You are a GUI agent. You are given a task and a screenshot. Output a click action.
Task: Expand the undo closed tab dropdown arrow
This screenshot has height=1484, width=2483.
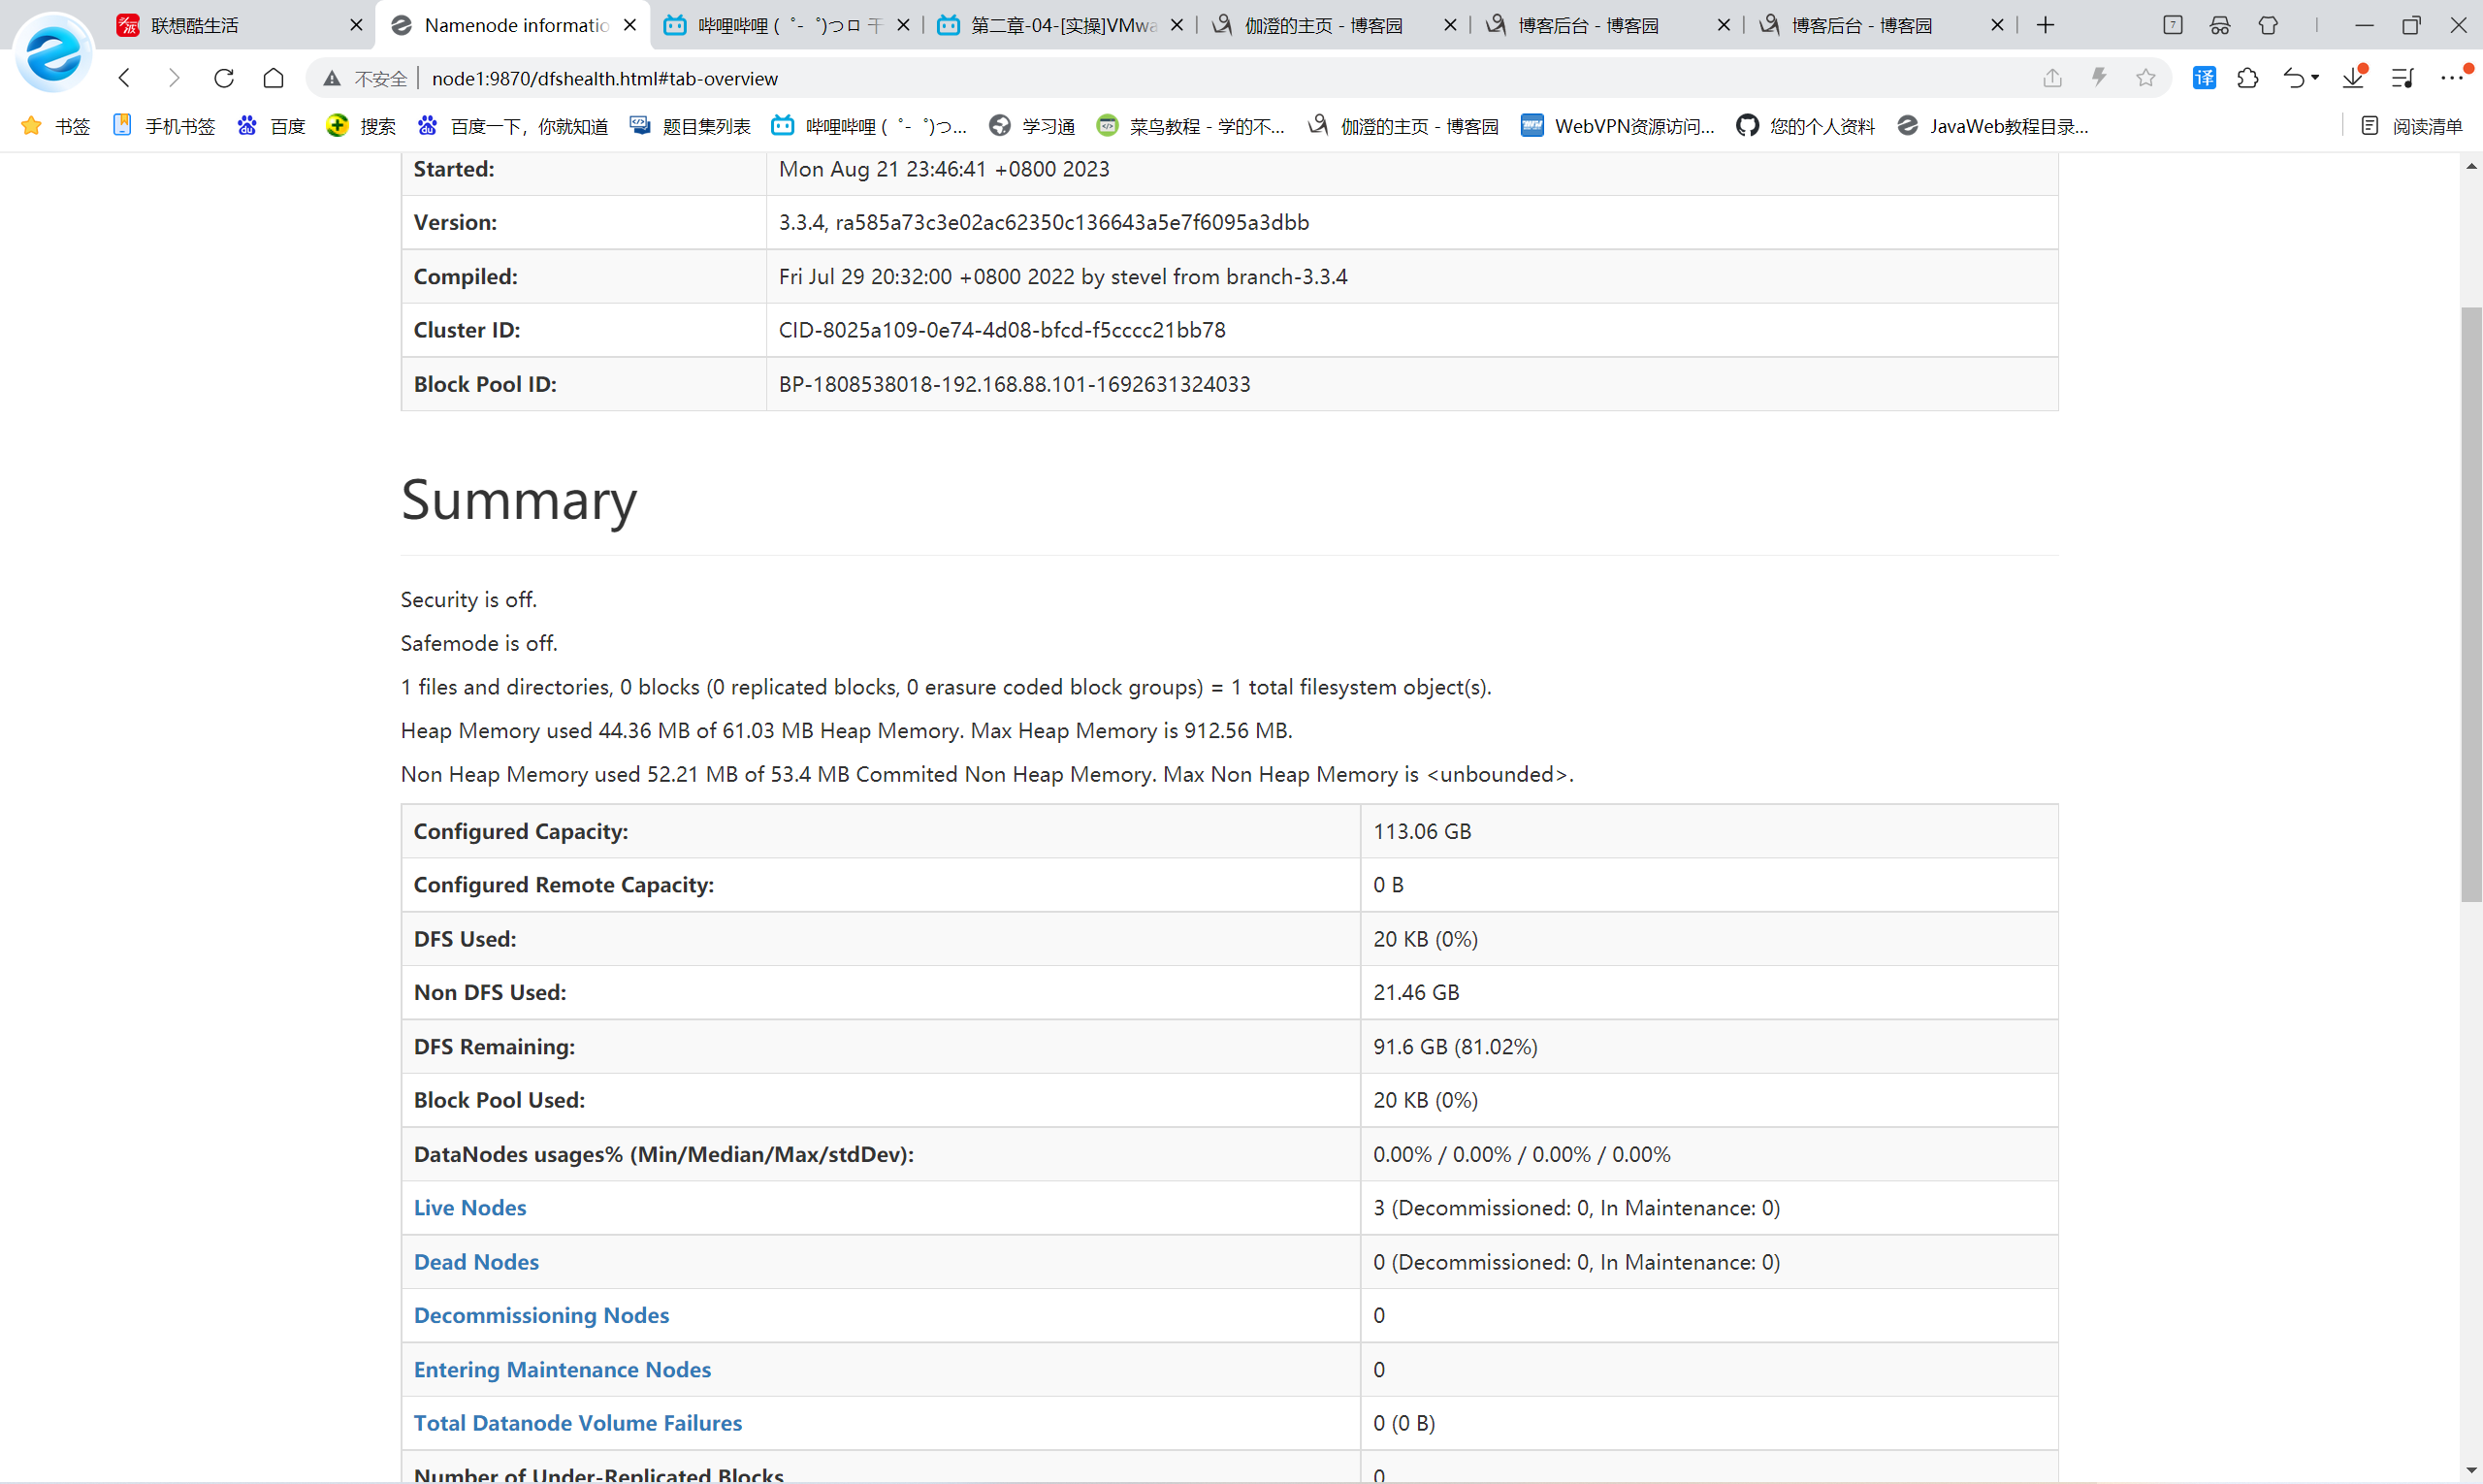click(x=2315, y=78)
